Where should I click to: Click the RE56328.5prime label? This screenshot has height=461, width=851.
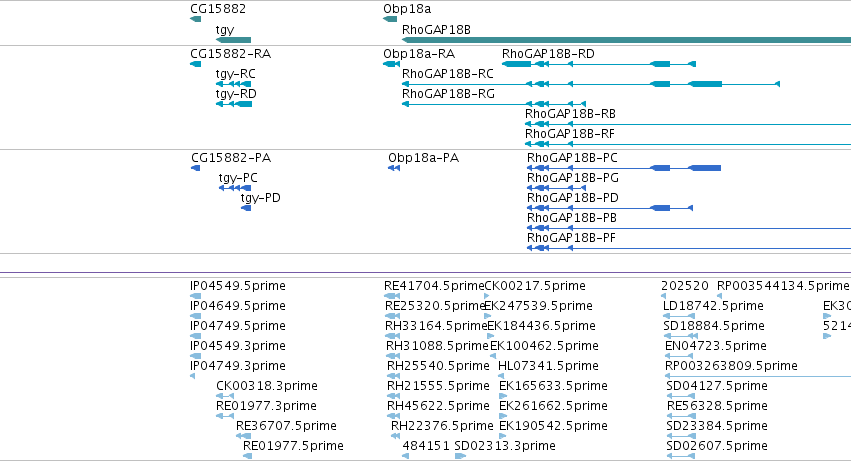click(x=717, y=407)
